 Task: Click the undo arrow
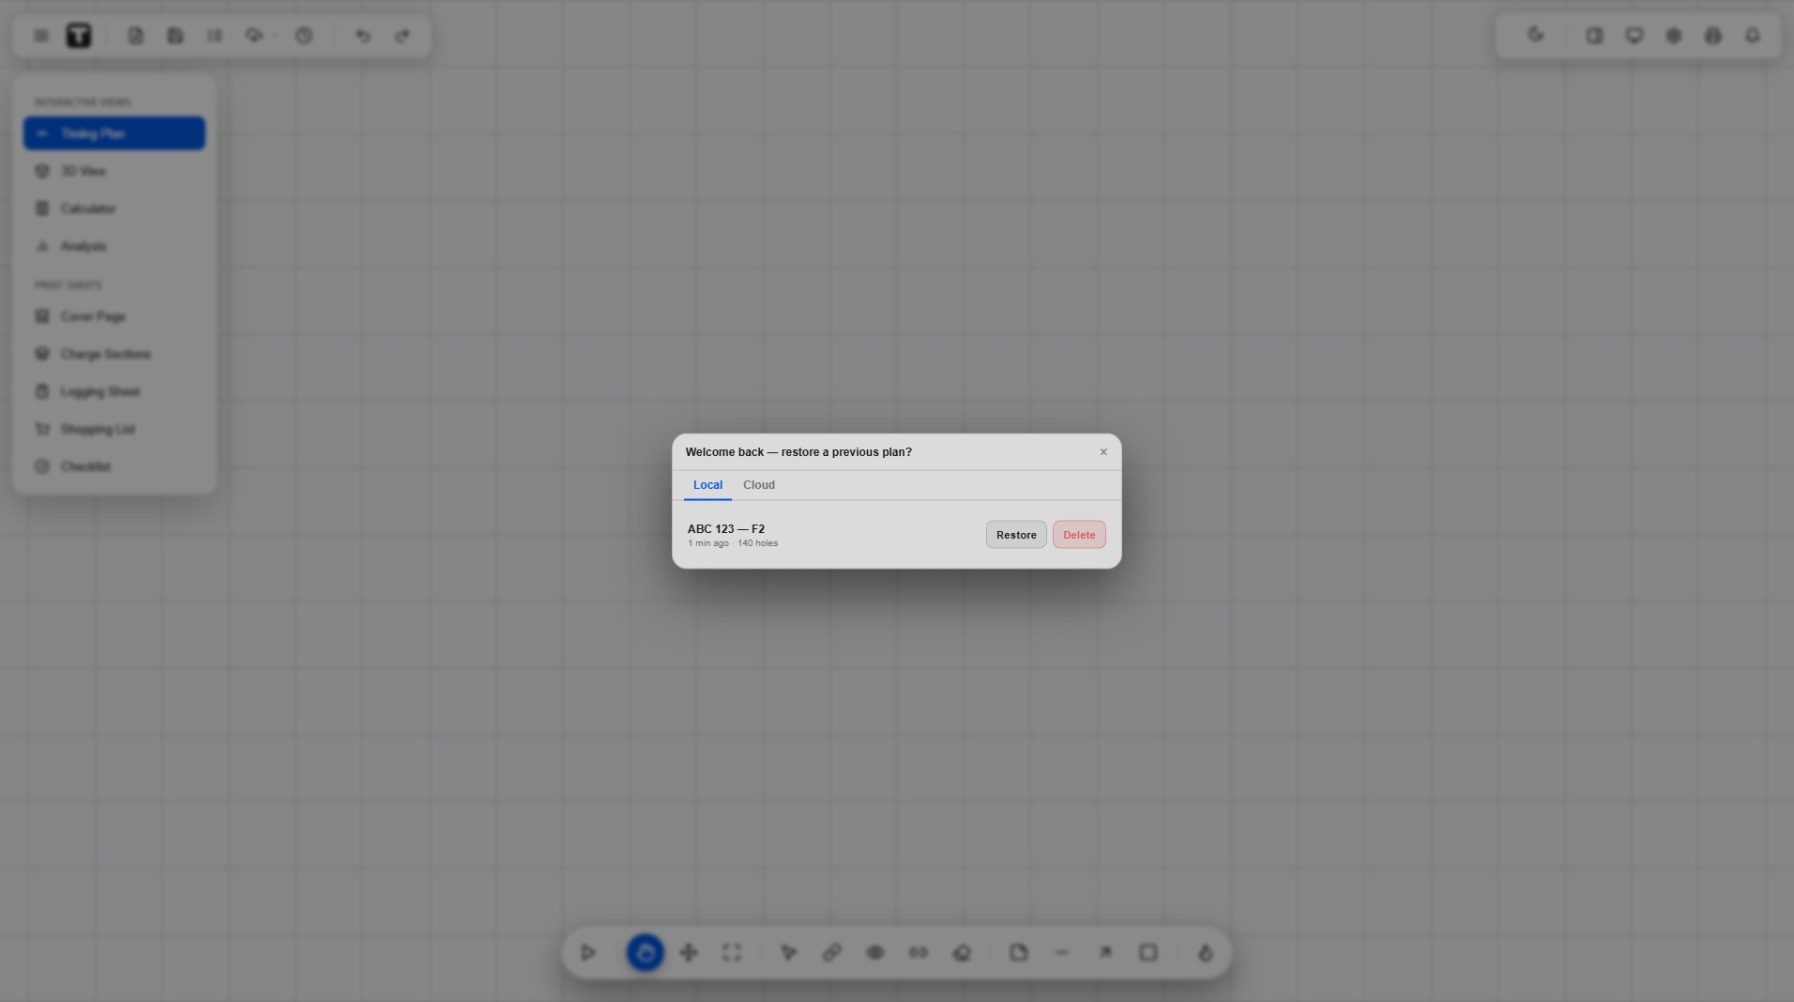pyautogui.click(x=363, y=36)
